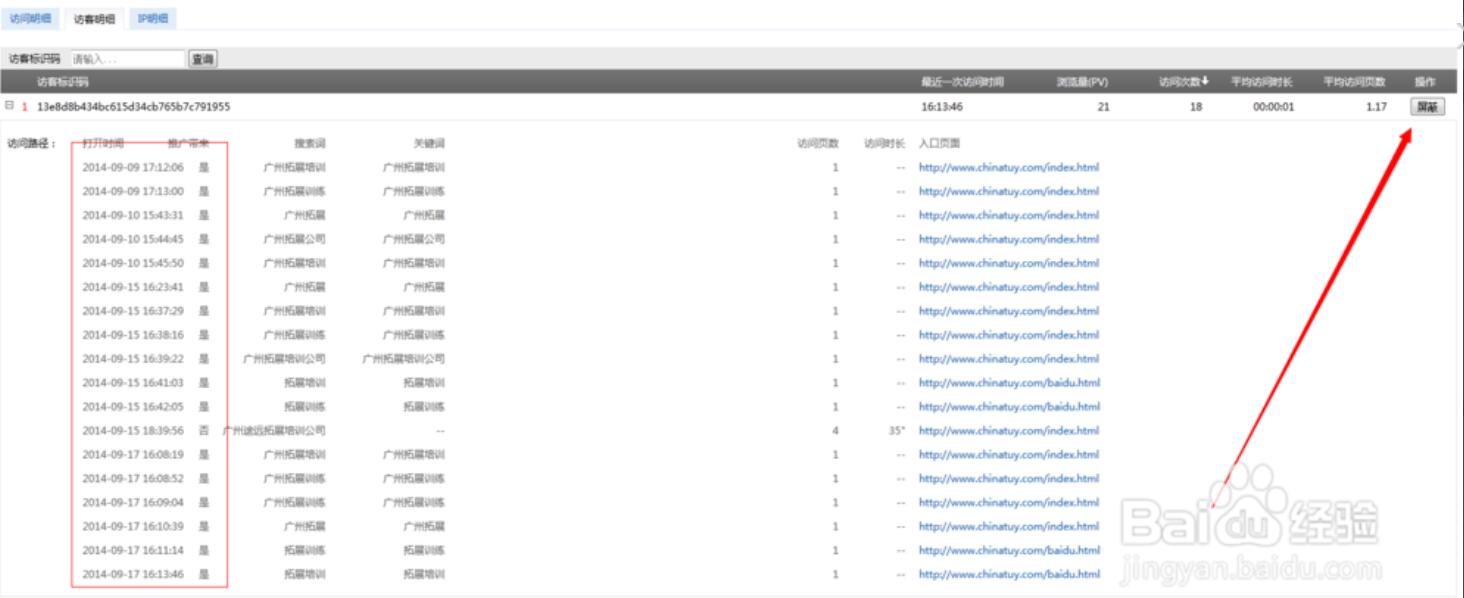Open index.html link for 2014-09-17 16:08:19 visit

1008,455
